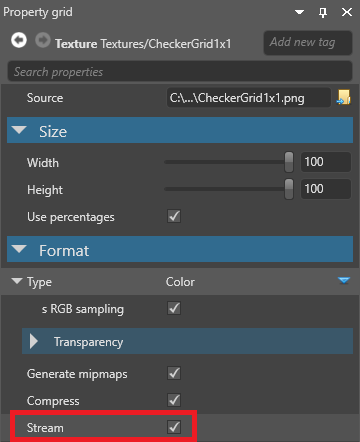Viewport: 360px width, 442px height.
Task: Toggle the Compress checkbox
Action: coord(174,400)
